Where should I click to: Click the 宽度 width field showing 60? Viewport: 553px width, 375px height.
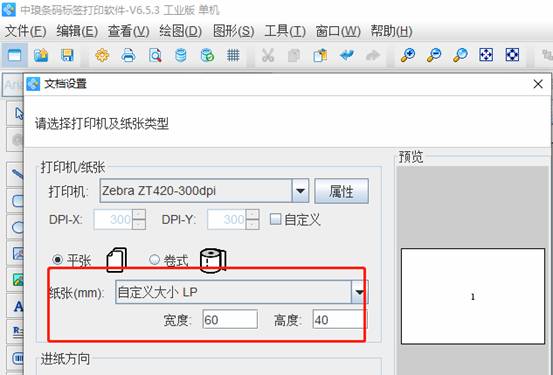(x=230, y=320)
